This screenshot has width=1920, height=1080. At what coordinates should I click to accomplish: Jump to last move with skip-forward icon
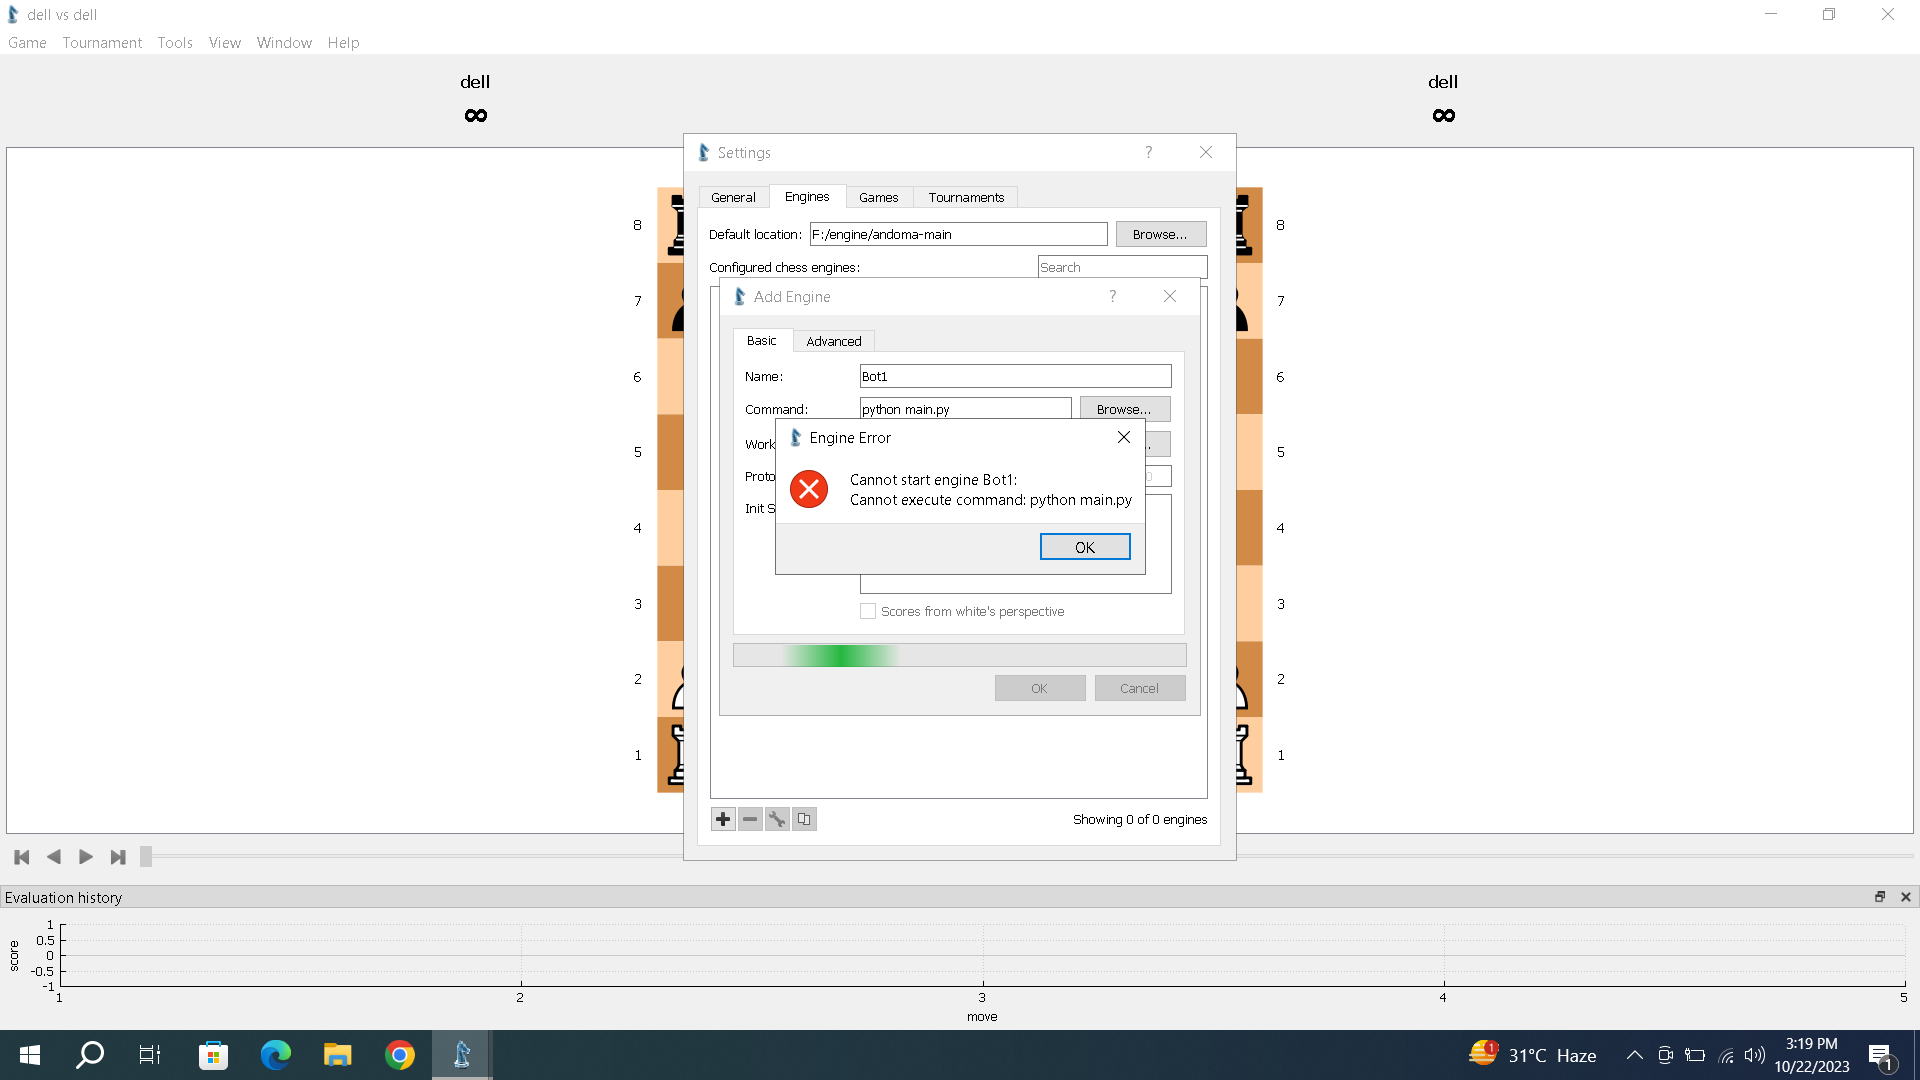pos(117,857)
